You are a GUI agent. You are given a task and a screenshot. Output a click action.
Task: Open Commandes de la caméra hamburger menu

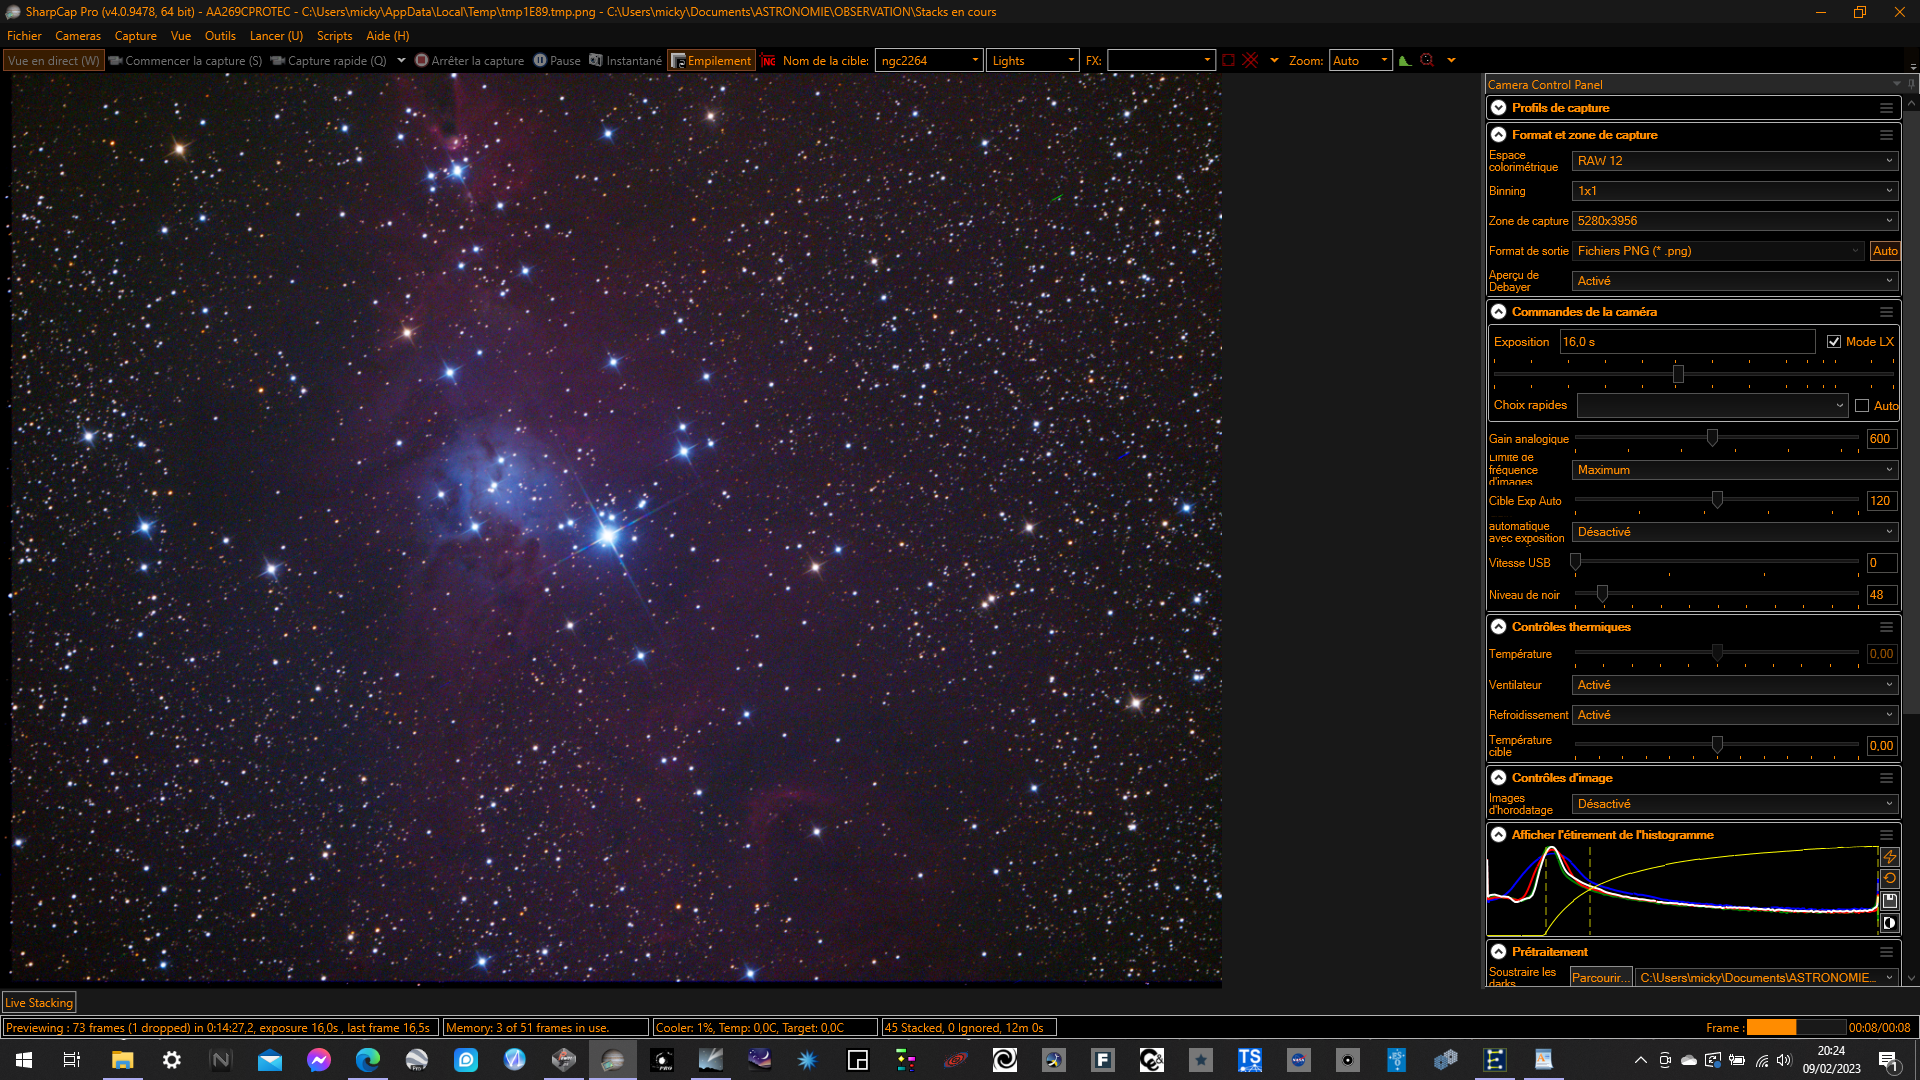tap(1886, 312)
